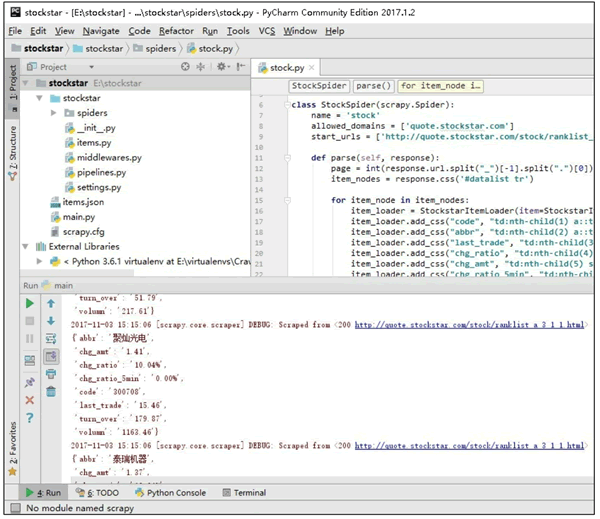The image size is (600, 519).
Task: Click the collapse all icon in Project panel
Action: (201, 67)
